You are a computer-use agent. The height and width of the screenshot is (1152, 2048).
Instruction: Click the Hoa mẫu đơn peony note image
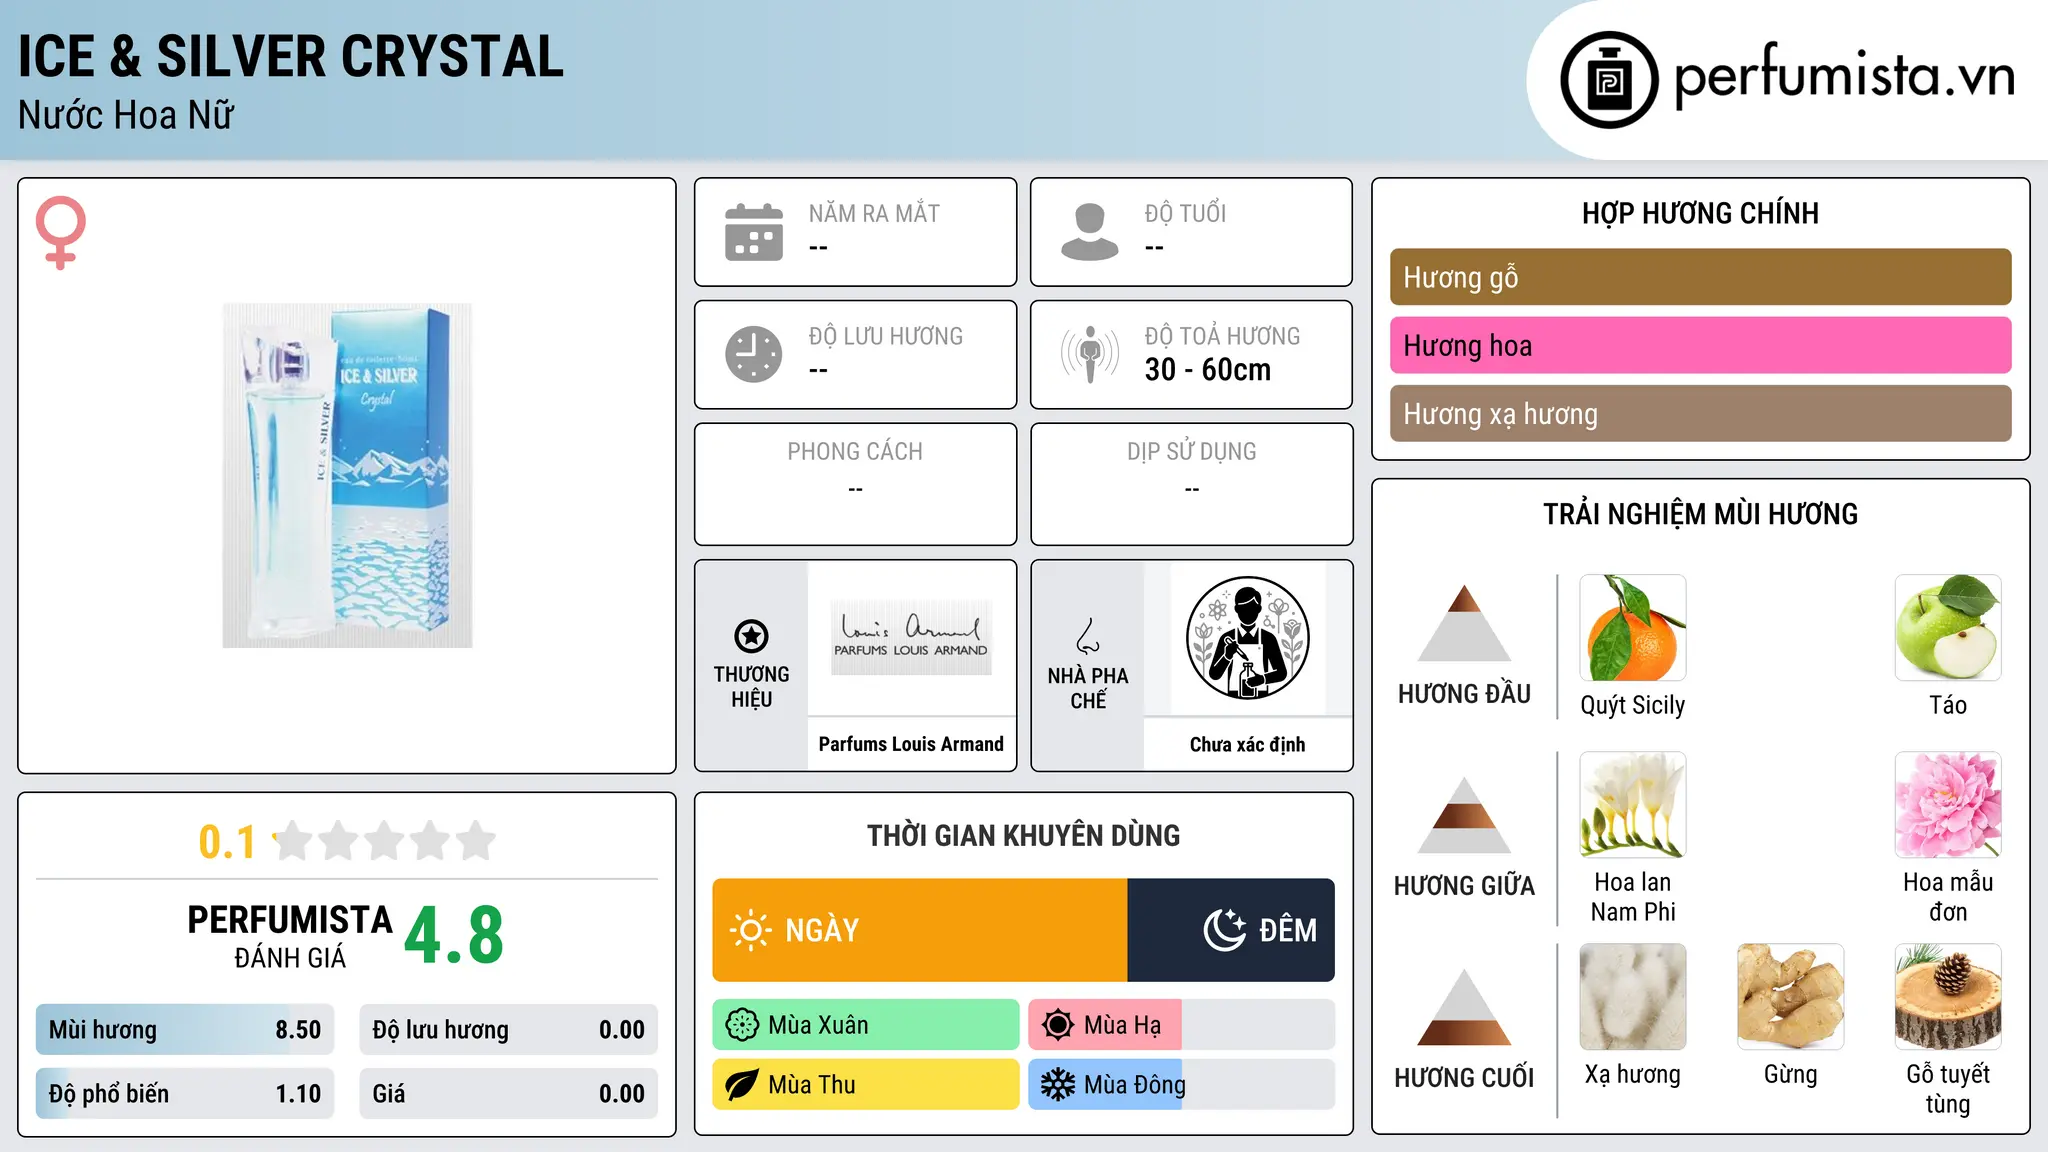pyautogui.click(x=1948, y=805)
